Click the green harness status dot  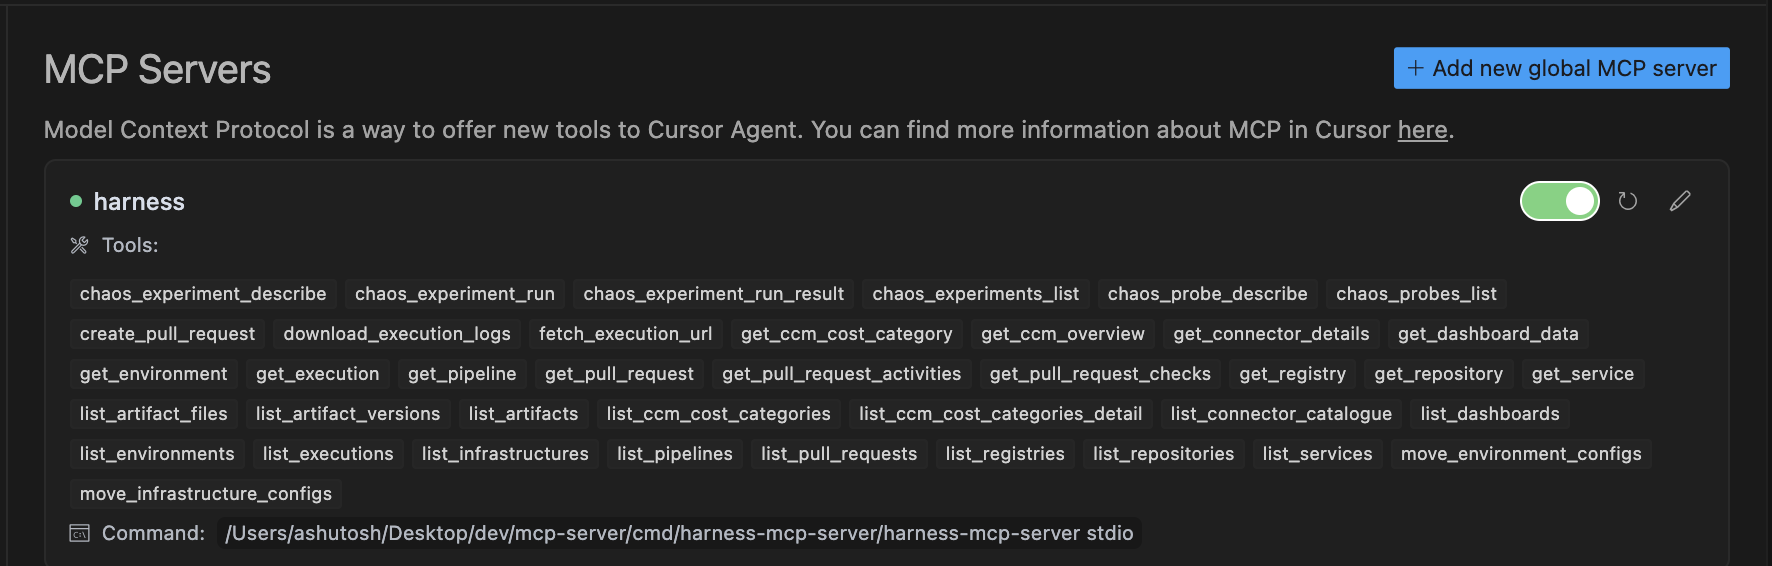tap(76, 201)
